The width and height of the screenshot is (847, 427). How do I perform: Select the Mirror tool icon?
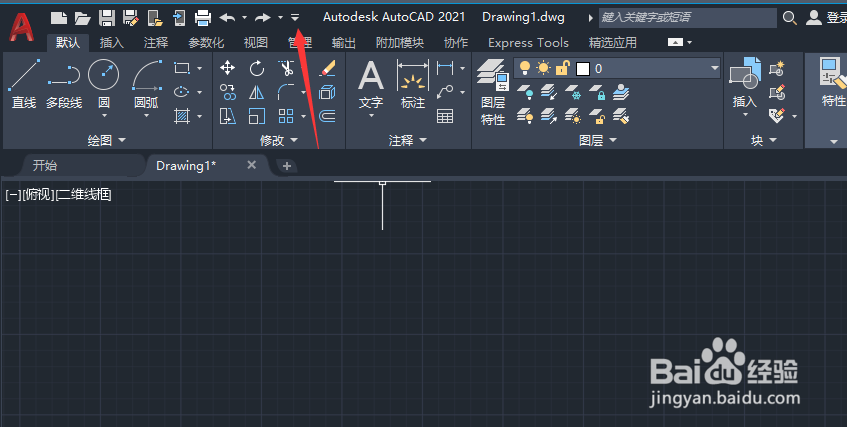(257, 92)
